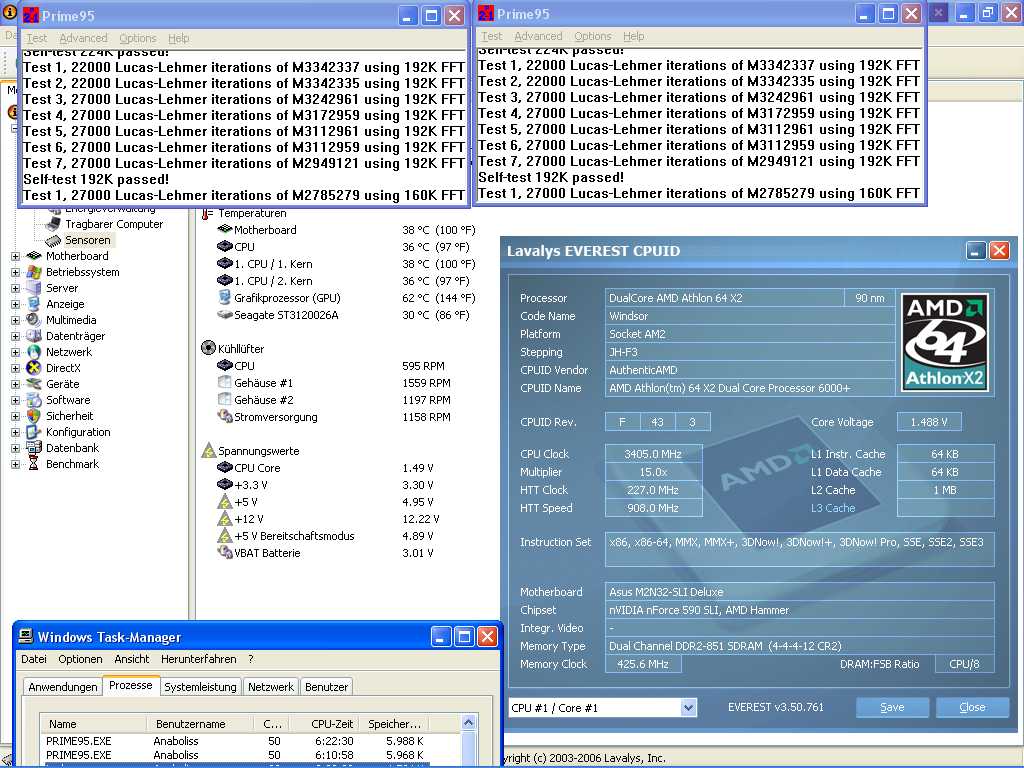
Task: Expand the Datenträger tree node
Action: pos(15,336)
